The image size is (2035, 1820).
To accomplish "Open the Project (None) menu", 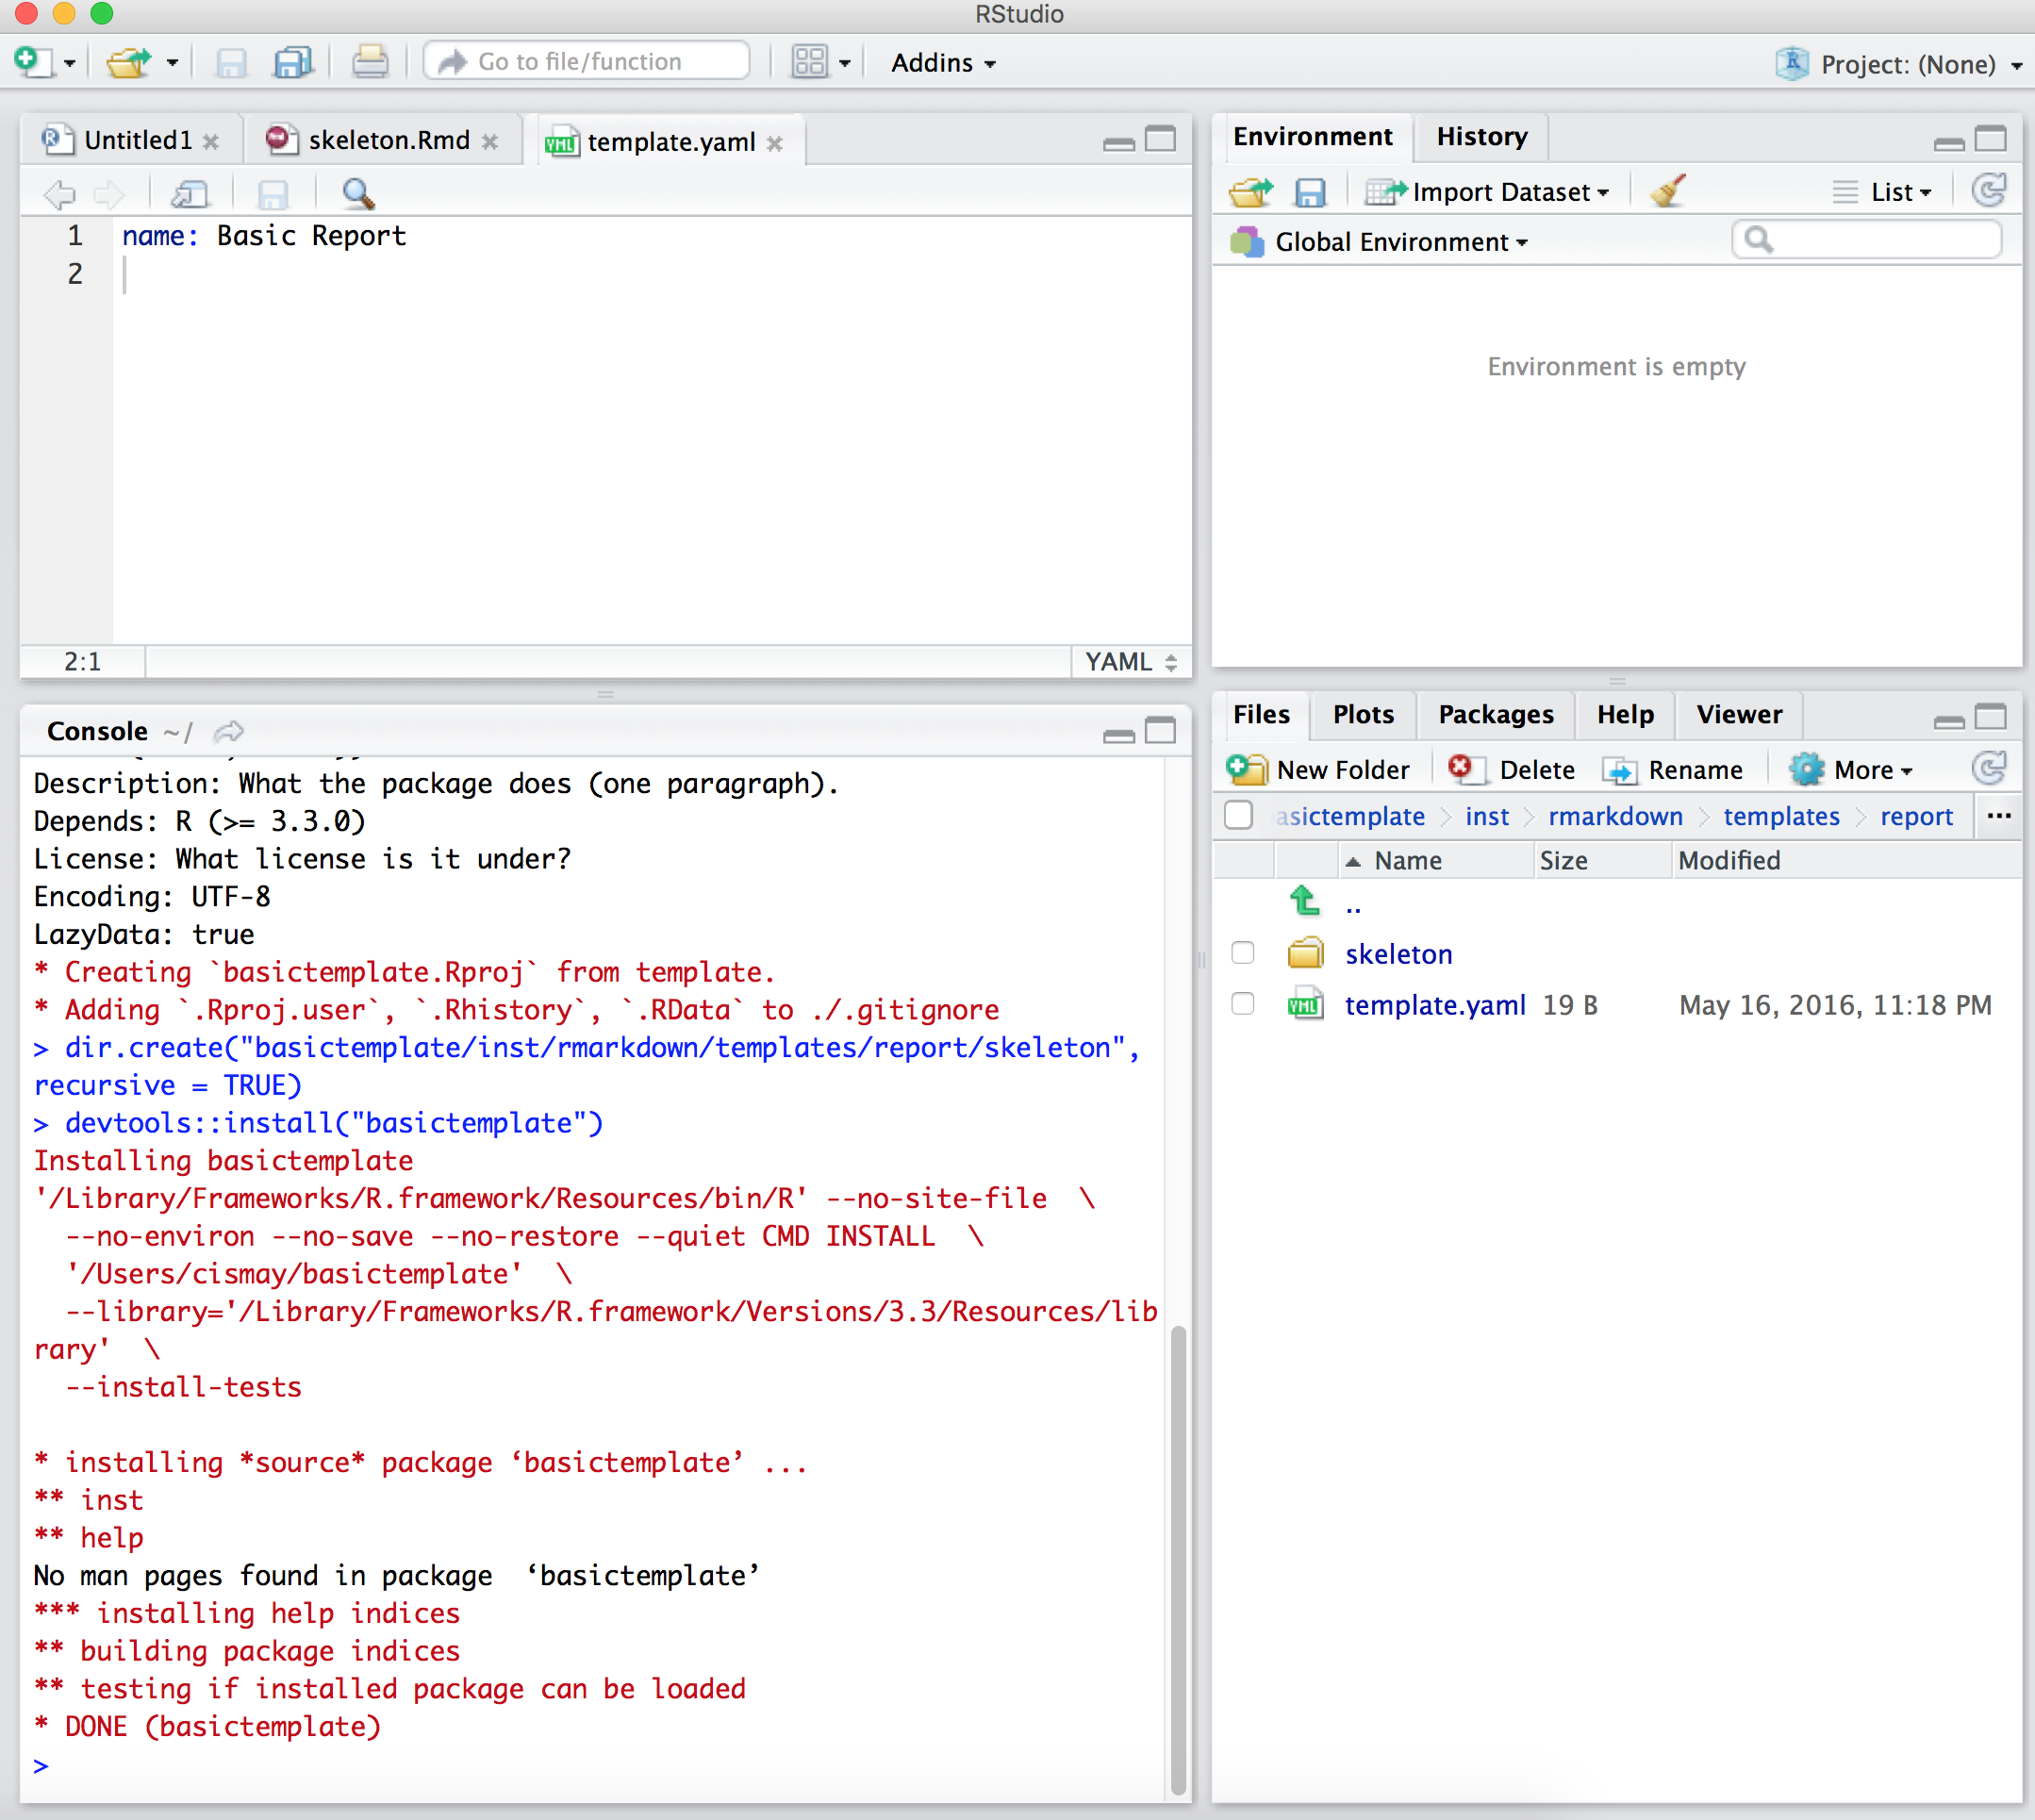I will (x=1906, y=64).
